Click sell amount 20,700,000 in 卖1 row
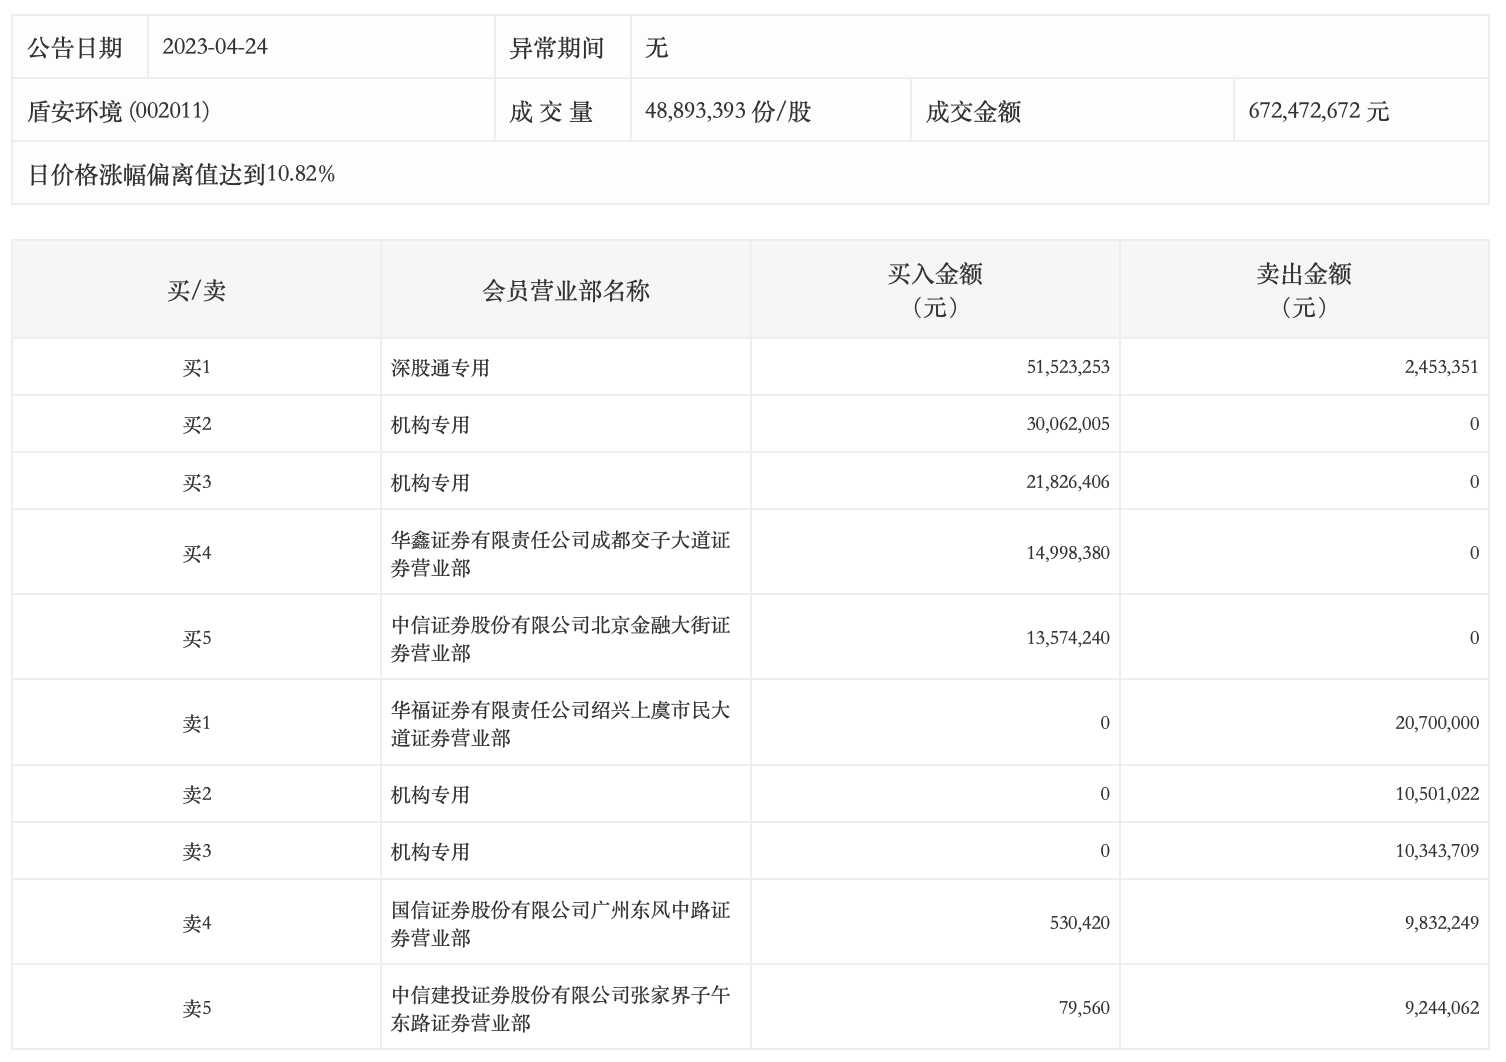 tap(1436, 723)
